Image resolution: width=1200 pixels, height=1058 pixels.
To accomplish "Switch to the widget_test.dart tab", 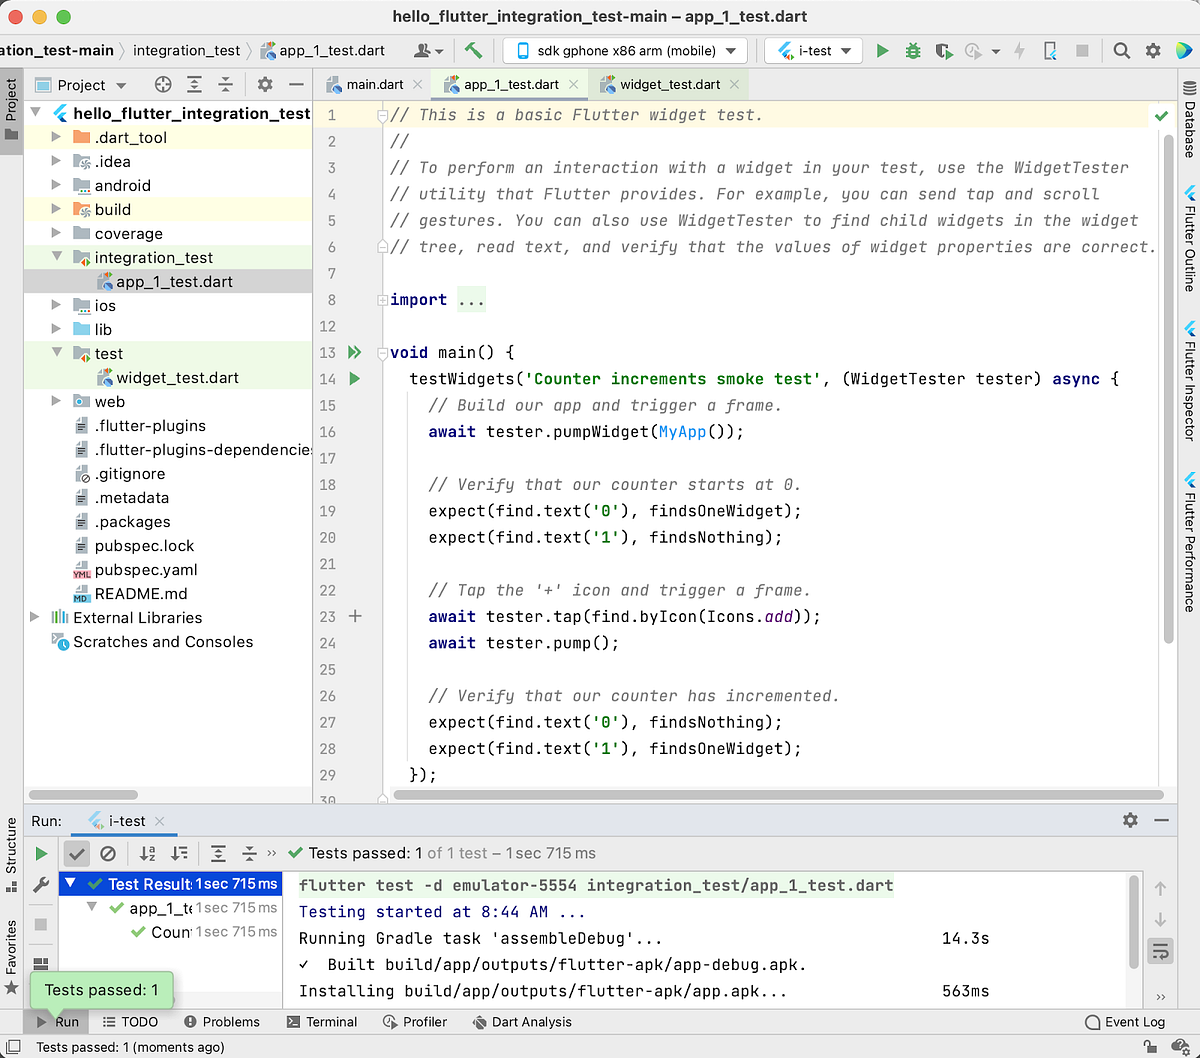I will [669, 85].
